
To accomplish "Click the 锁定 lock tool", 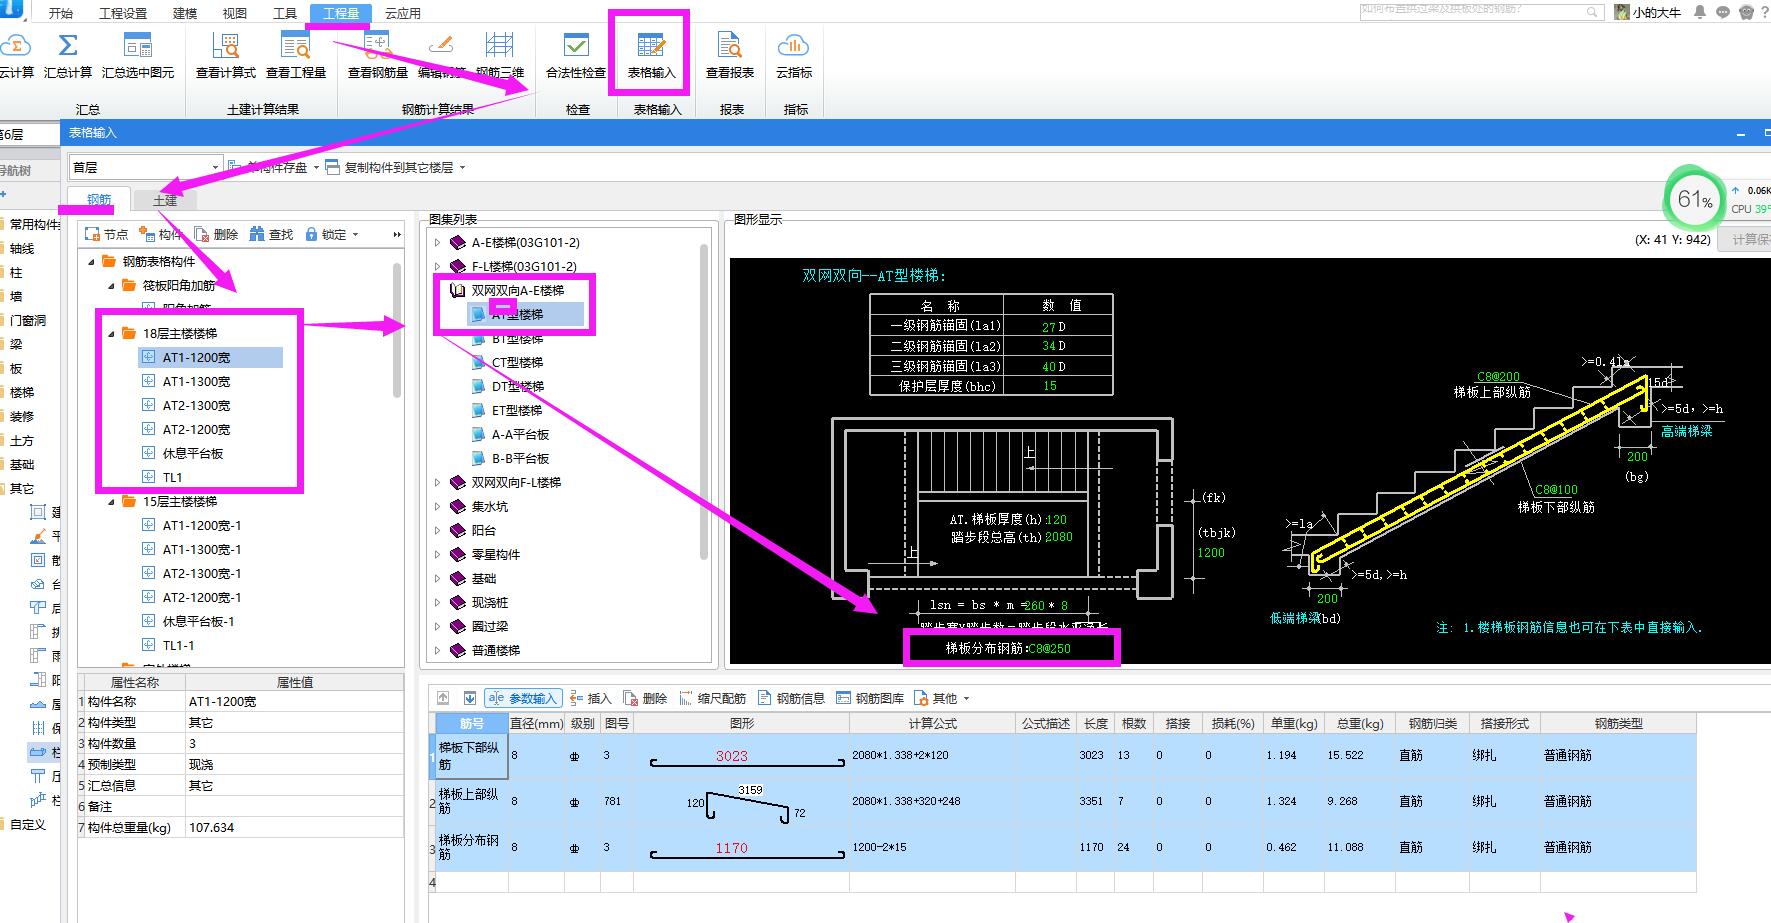I will coord(326,234).
